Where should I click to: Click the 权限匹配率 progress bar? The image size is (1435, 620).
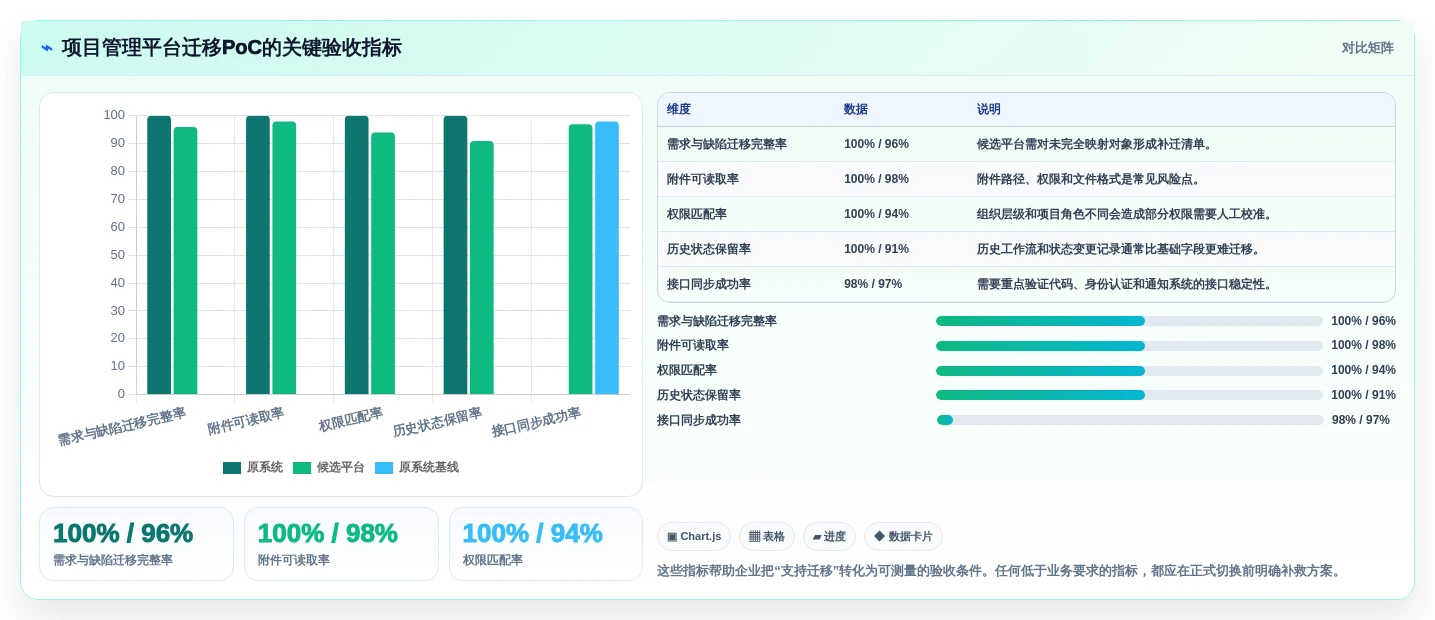tap(1129, 370)
